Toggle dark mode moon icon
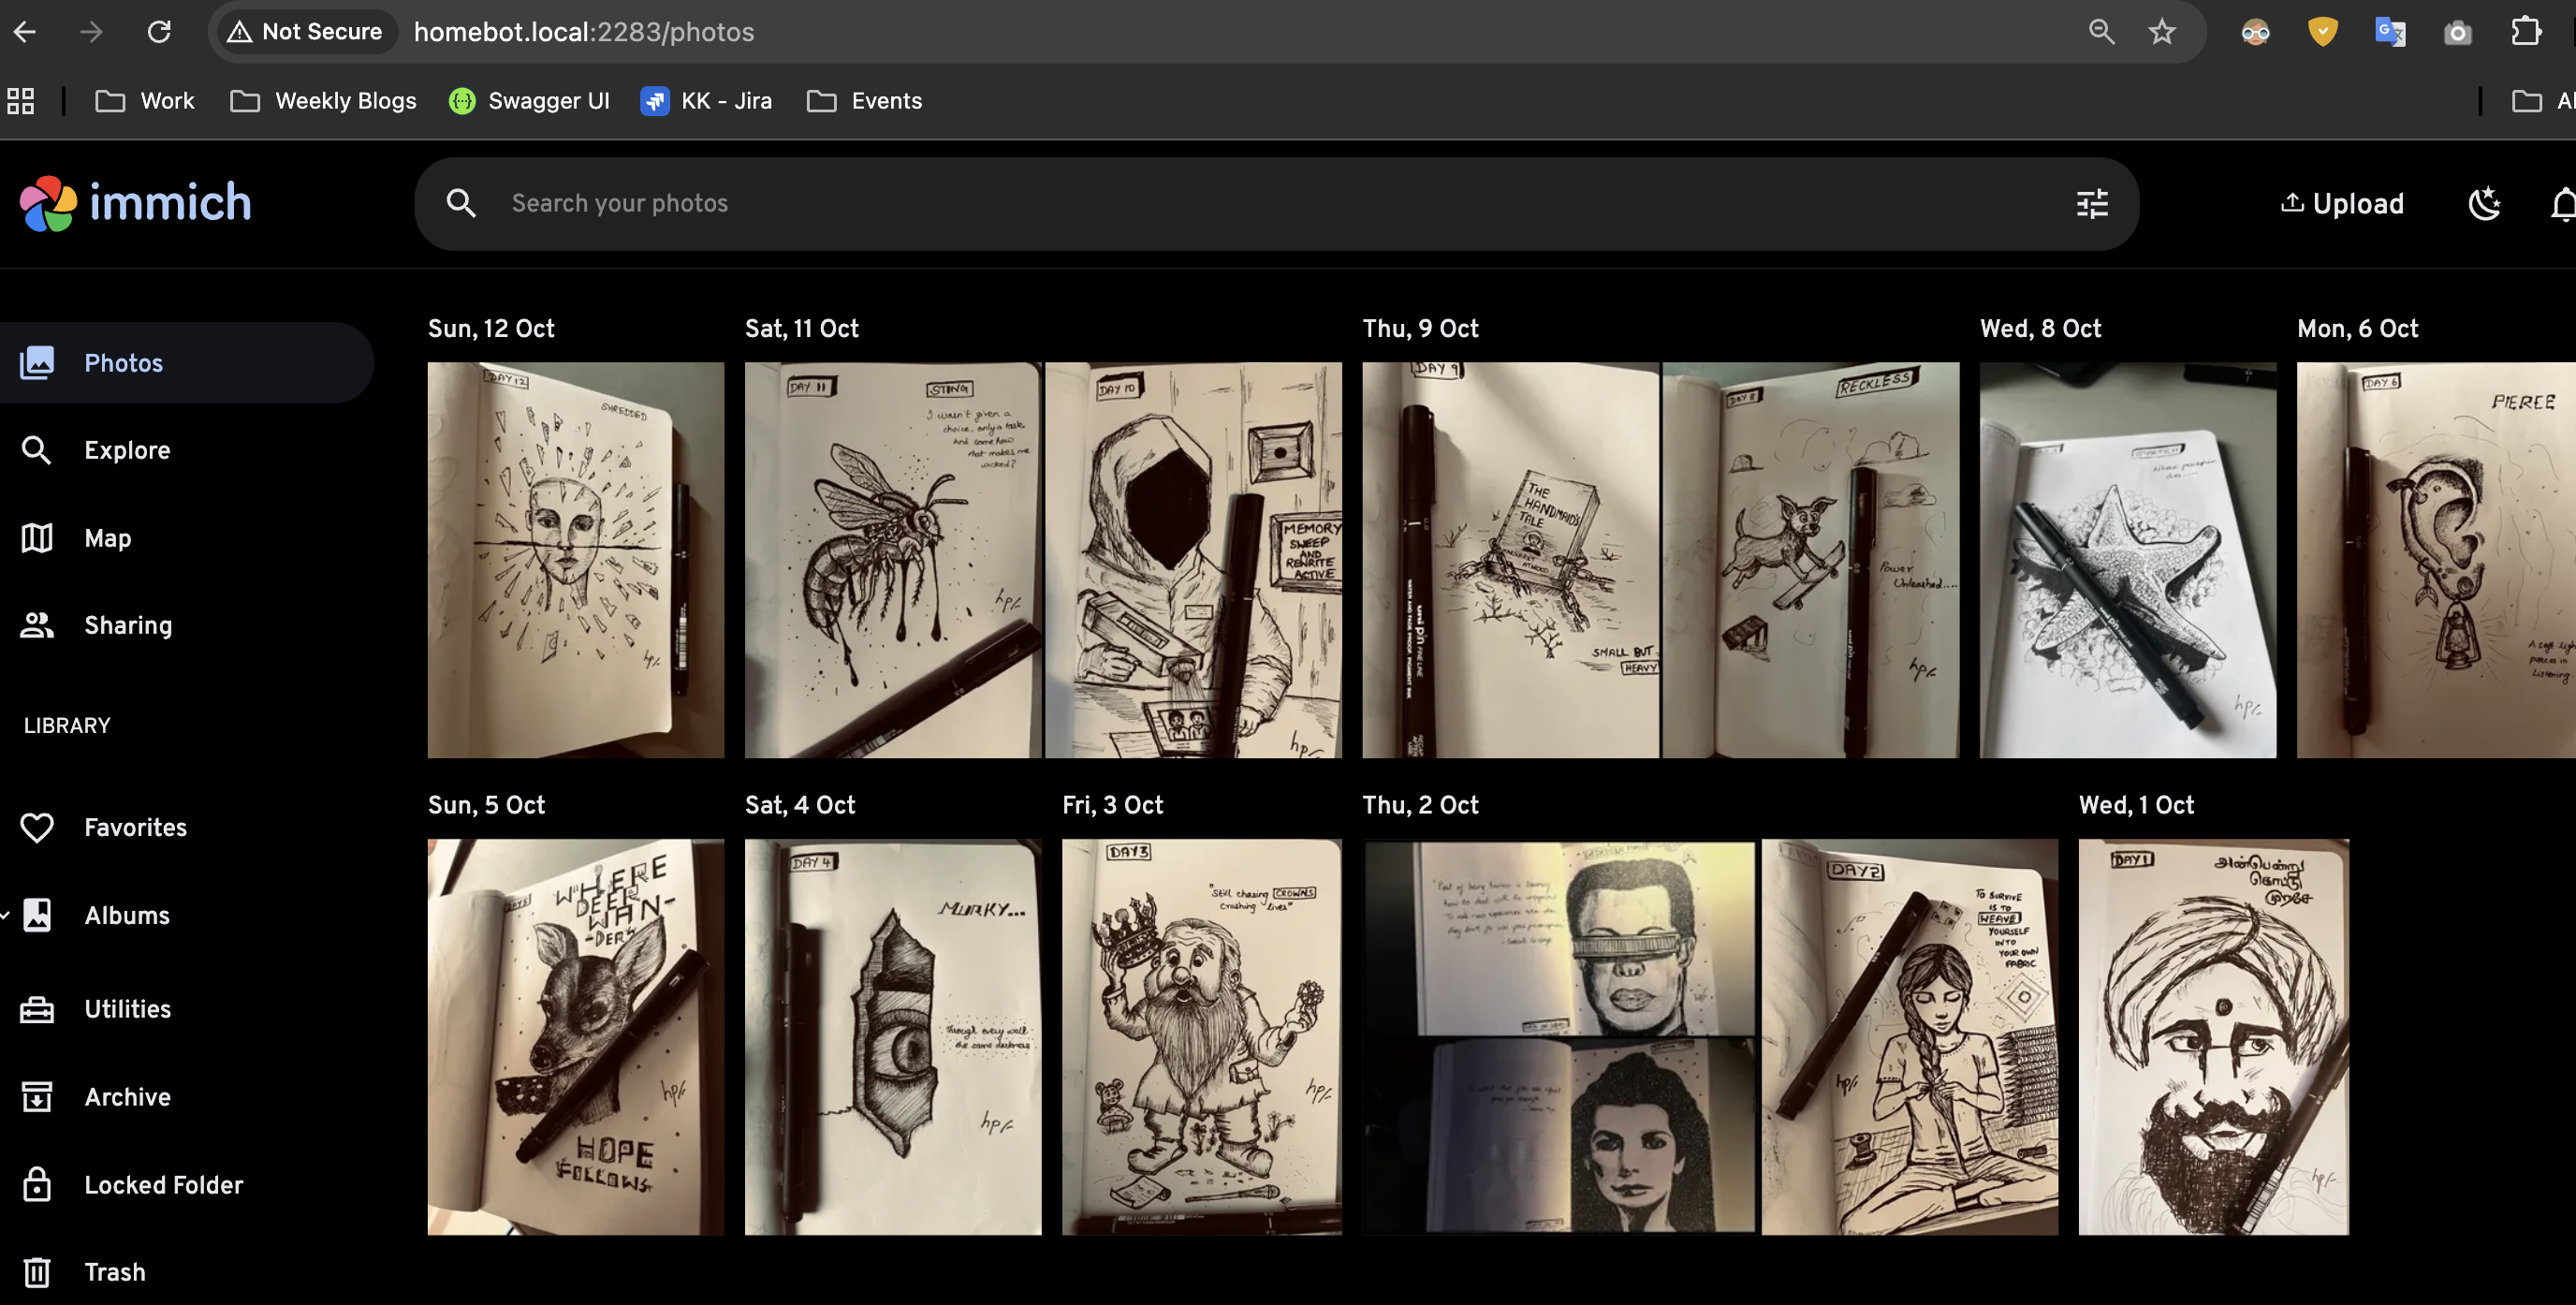 click(2484, 204)
